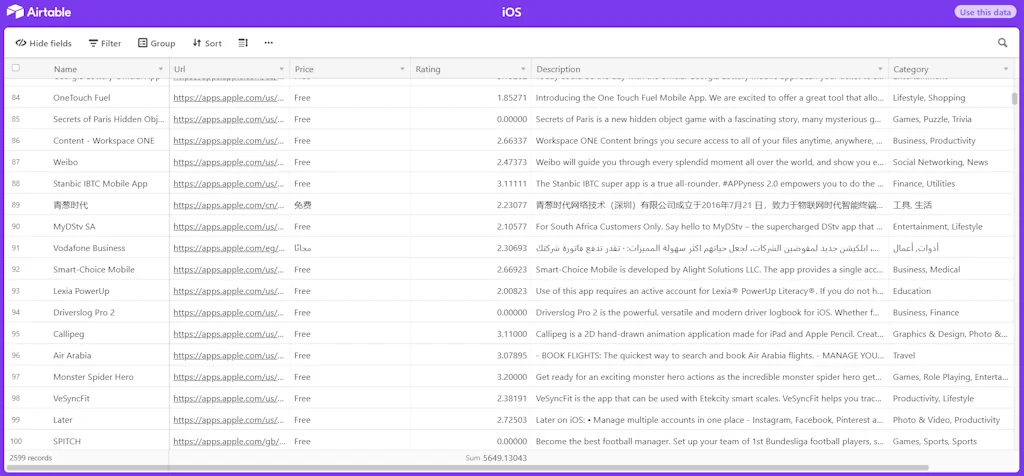Open the Sum summary at the Rating footer

click(496, 458)
